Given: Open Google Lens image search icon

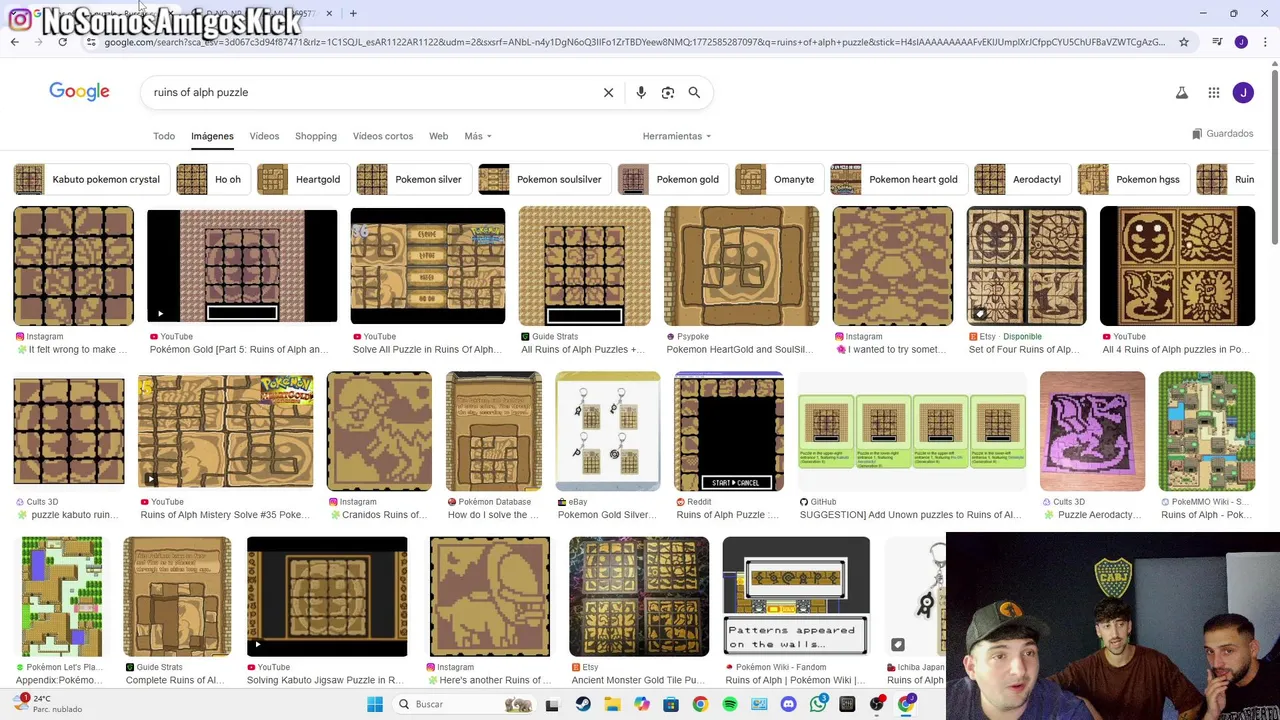Looking at the screenshot, I should pyautogui.click(x=668, y=92).
